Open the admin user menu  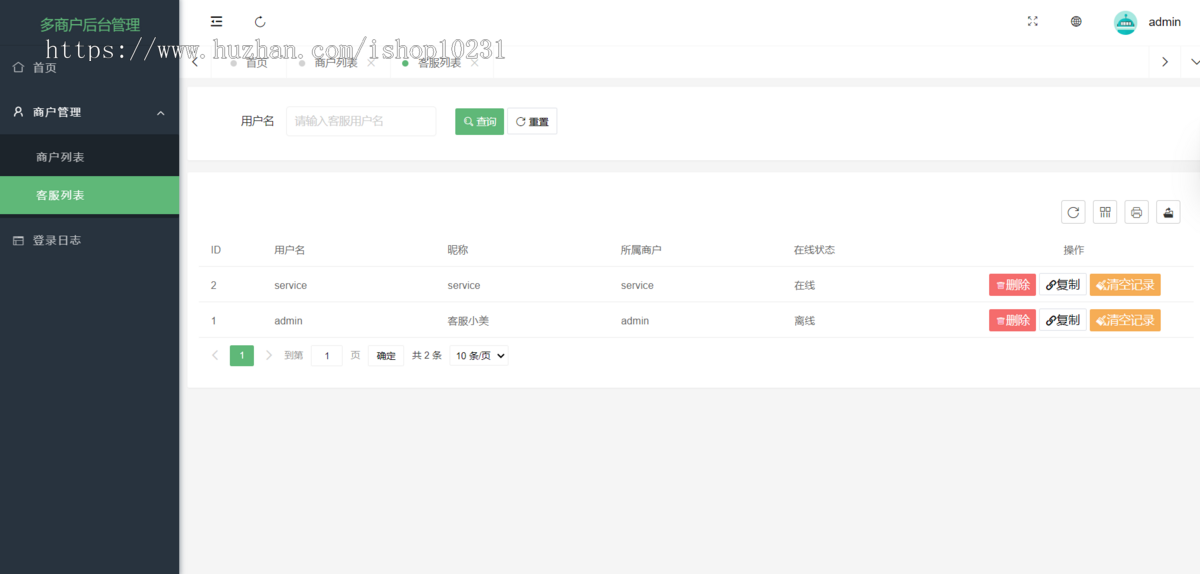(x=1164, y=22)
